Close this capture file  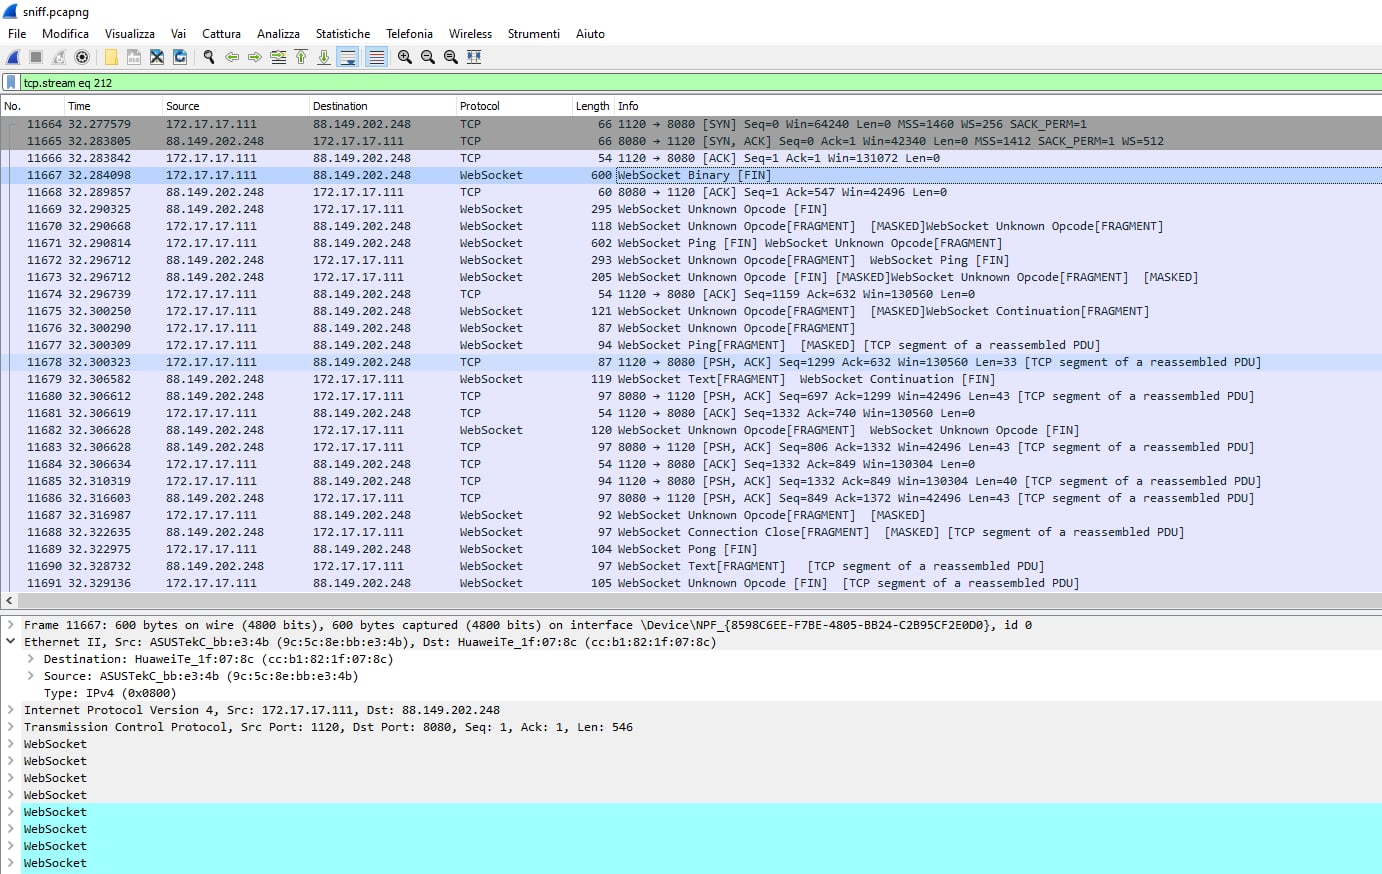pyautogui.click(x=157, y=57)
